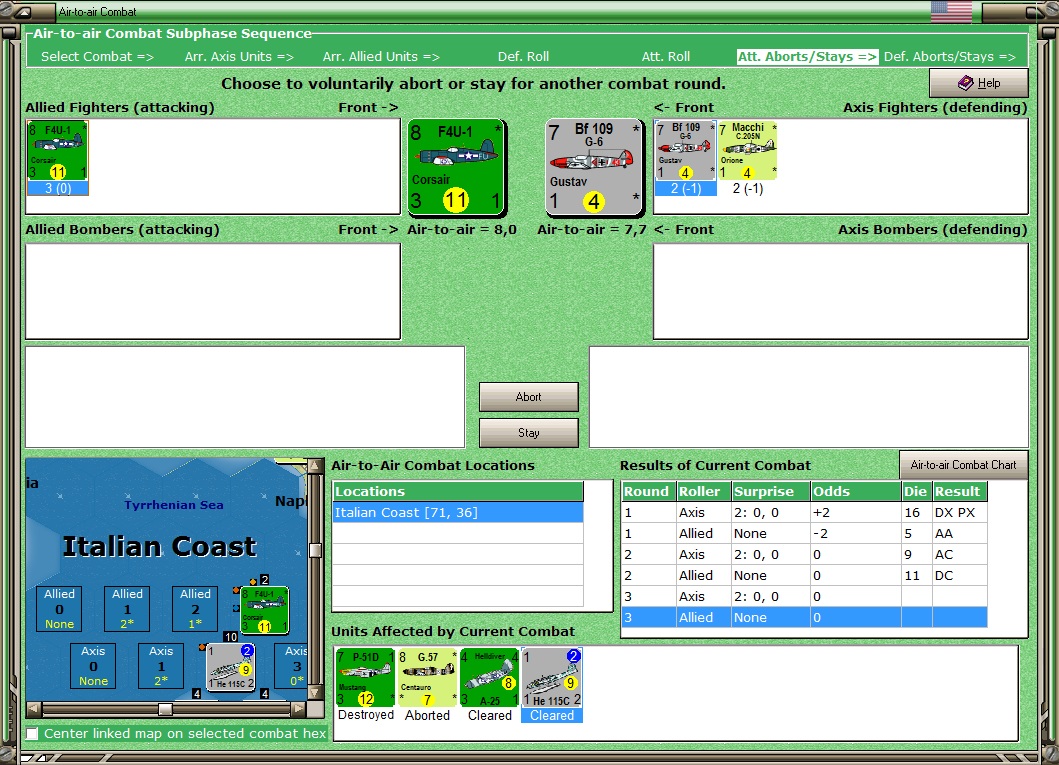
Task: Open the Help button
Action: coord(979,83)
